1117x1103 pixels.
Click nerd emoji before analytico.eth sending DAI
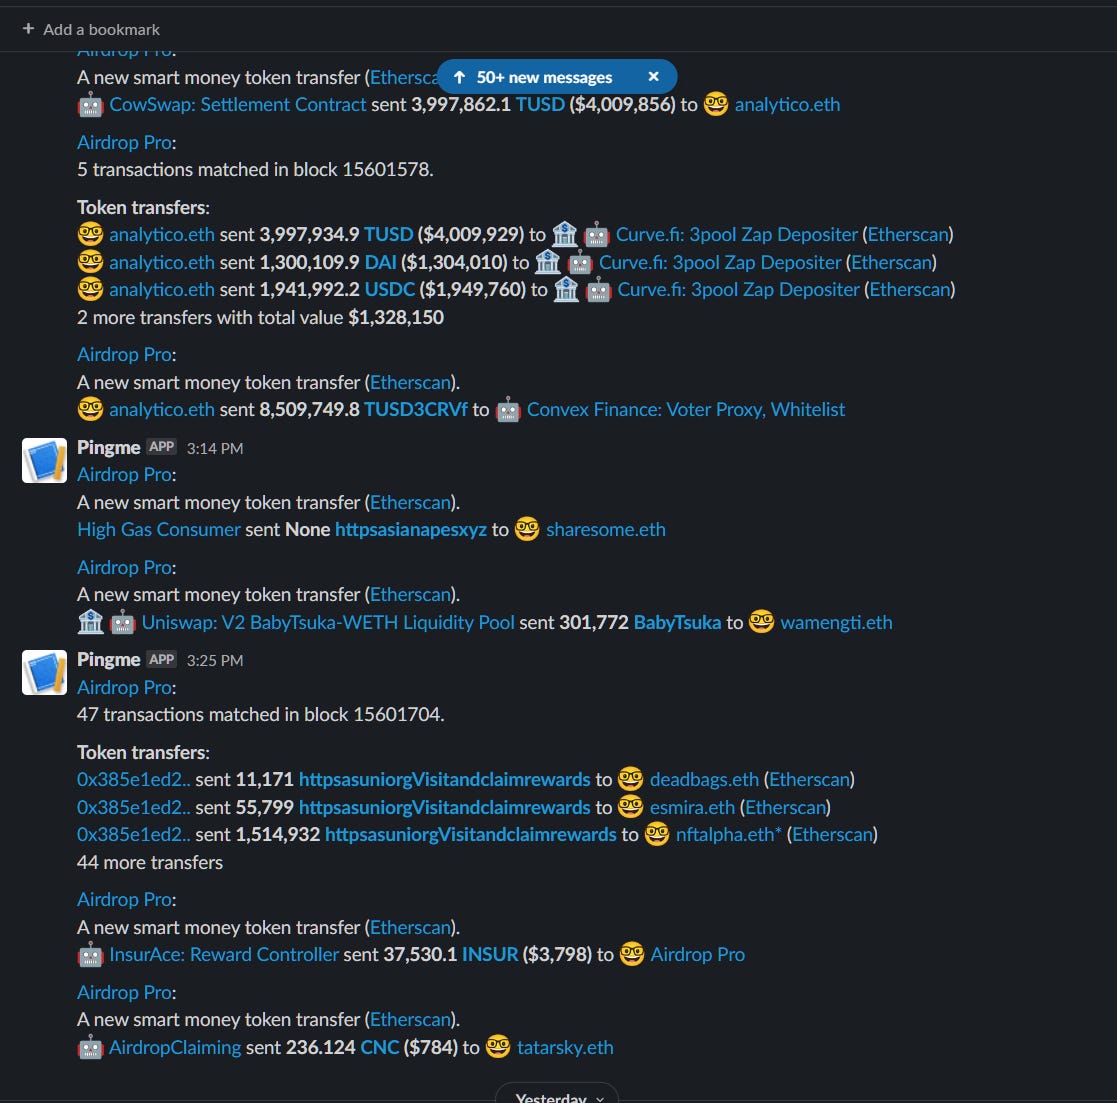[90, 262]
